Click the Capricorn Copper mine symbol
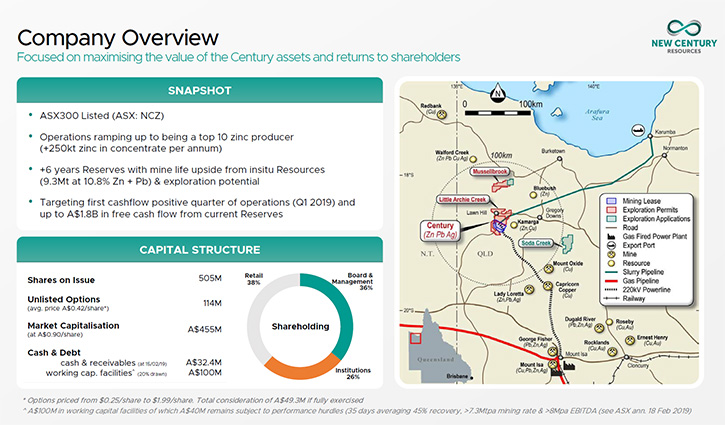 point(548,286)
